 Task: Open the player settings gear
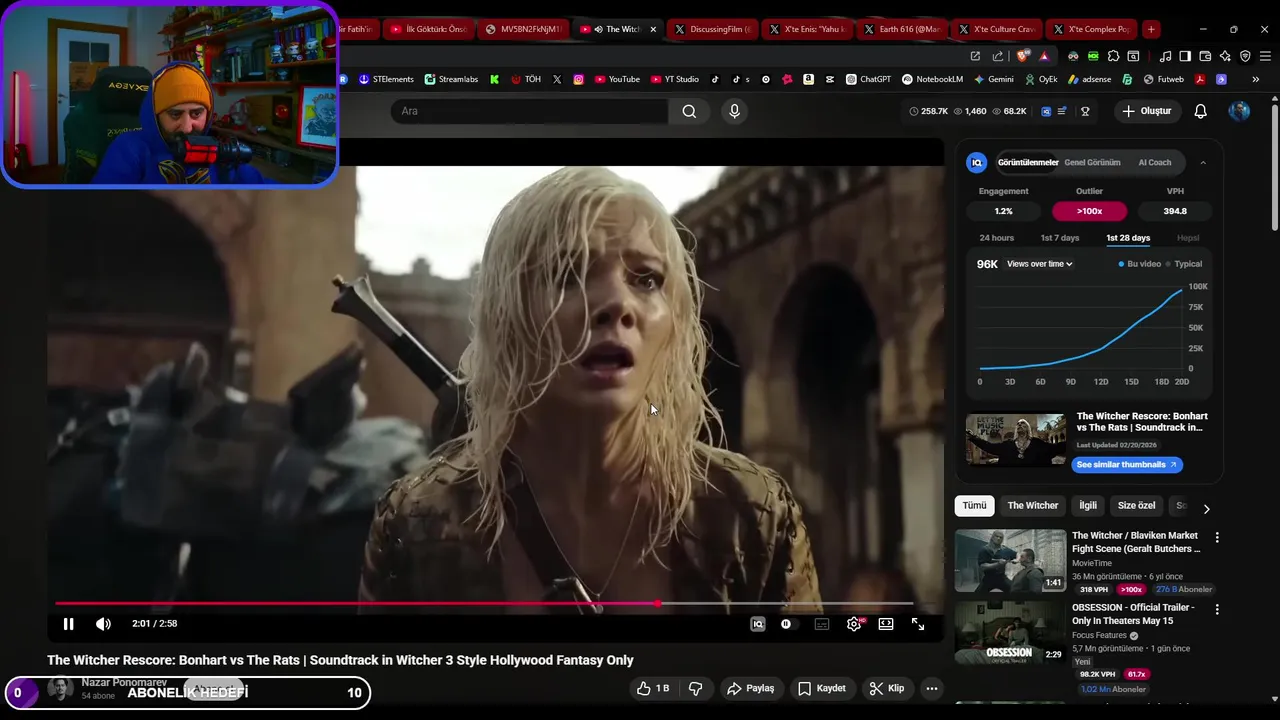854,624
